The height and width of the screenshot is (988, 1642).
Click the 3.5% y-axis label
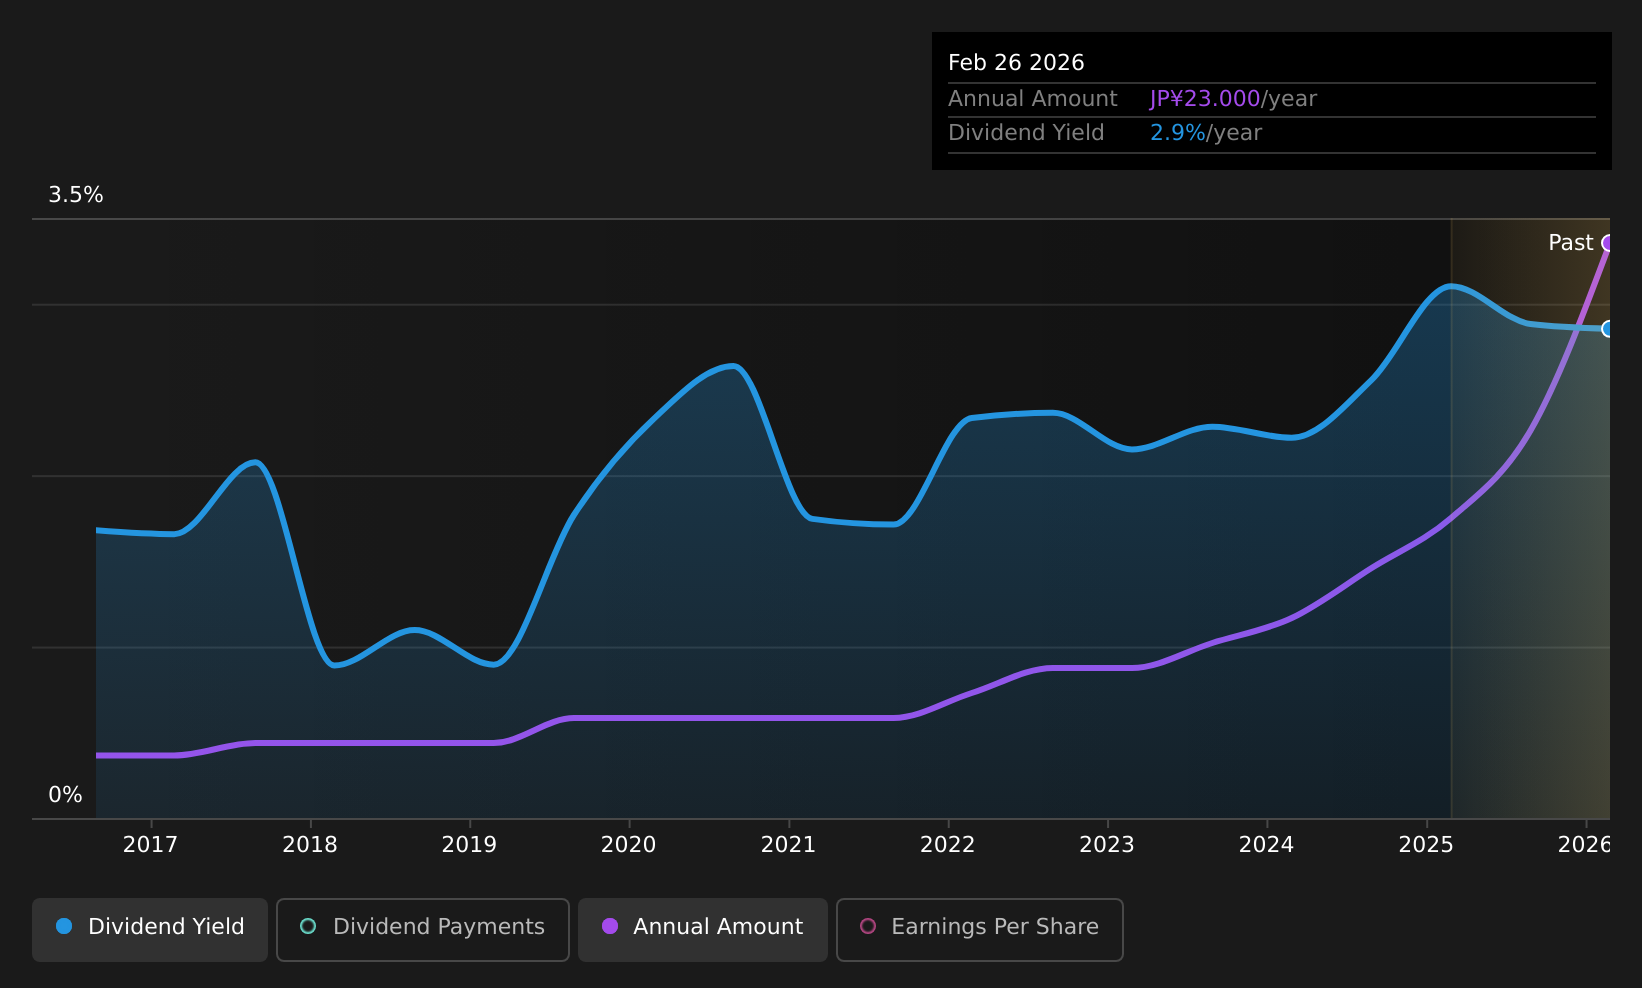tap(76, 195)
